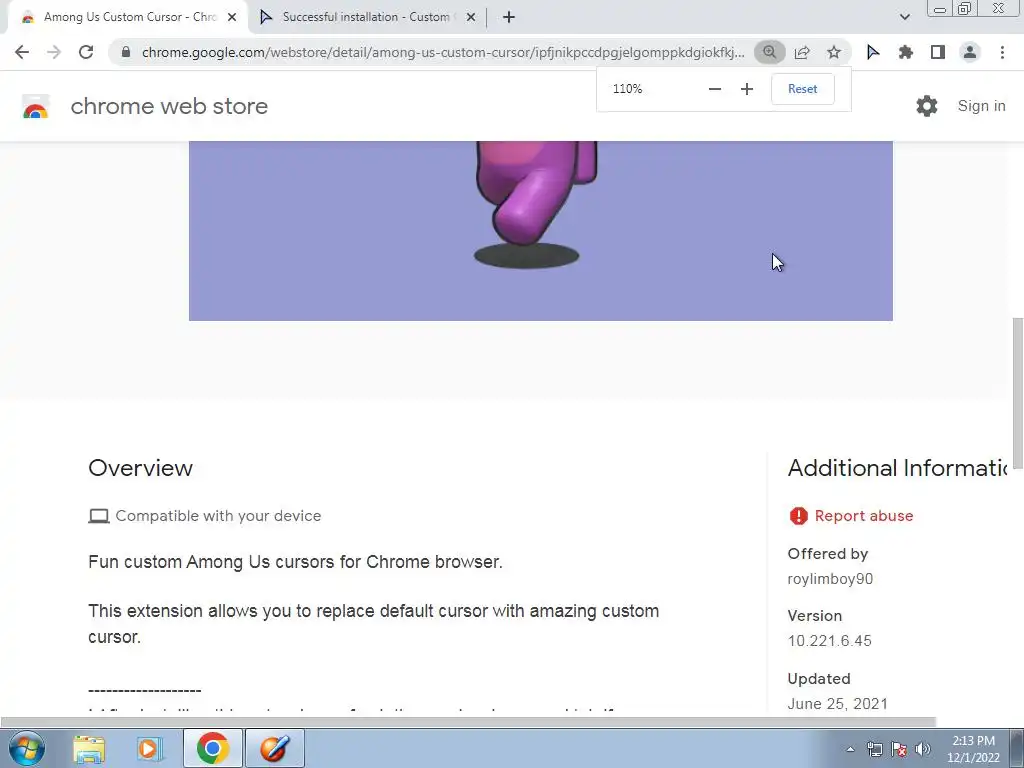Screen dimensions: 1024x768
Task: Open the network status tray icon
Action: 874,749
